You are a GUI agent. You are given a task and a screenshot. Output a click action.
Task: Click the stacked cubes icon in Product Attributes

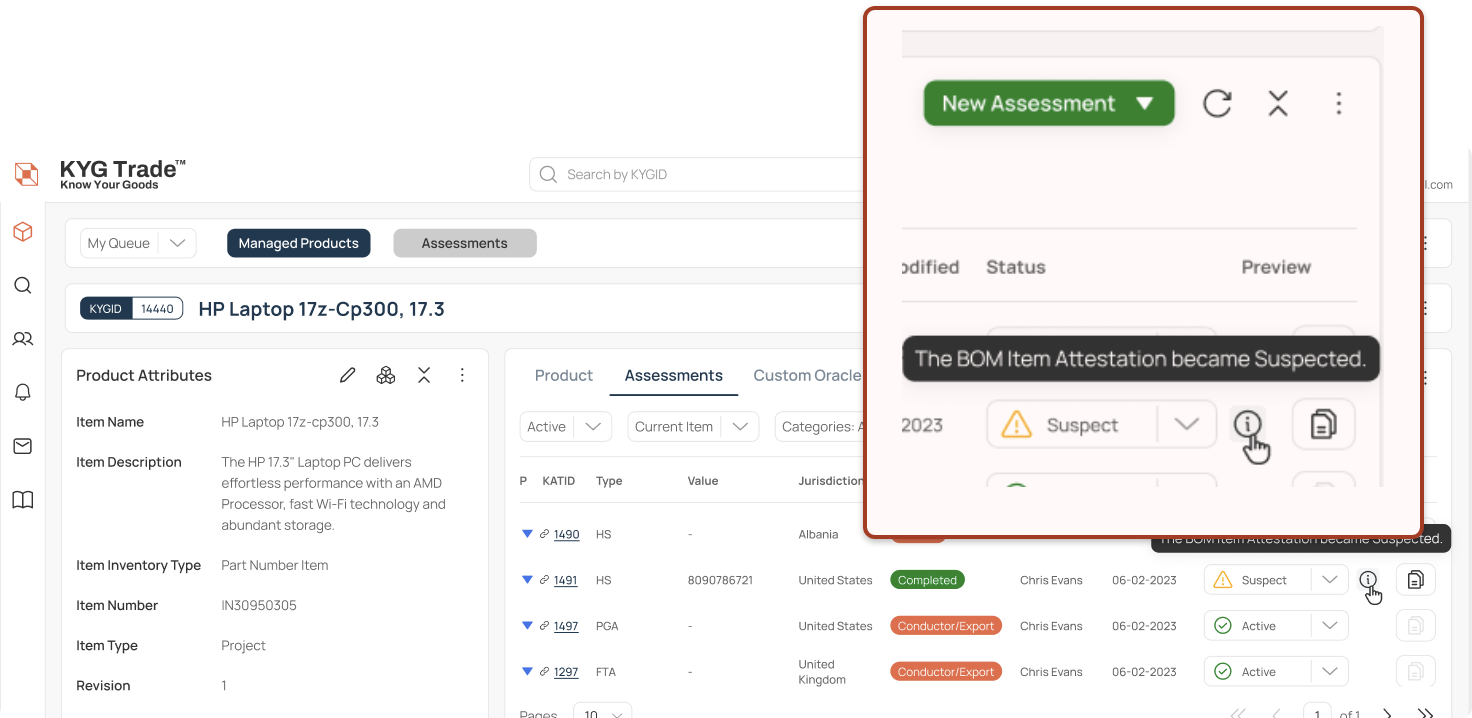[x=385, y=375]
